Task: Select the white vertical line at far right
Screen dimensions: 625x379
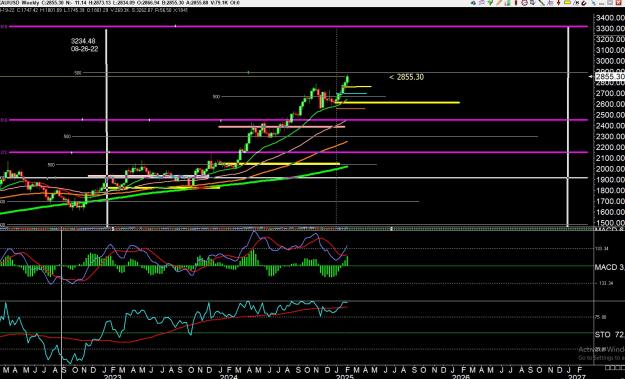Action: pos(568,128)
